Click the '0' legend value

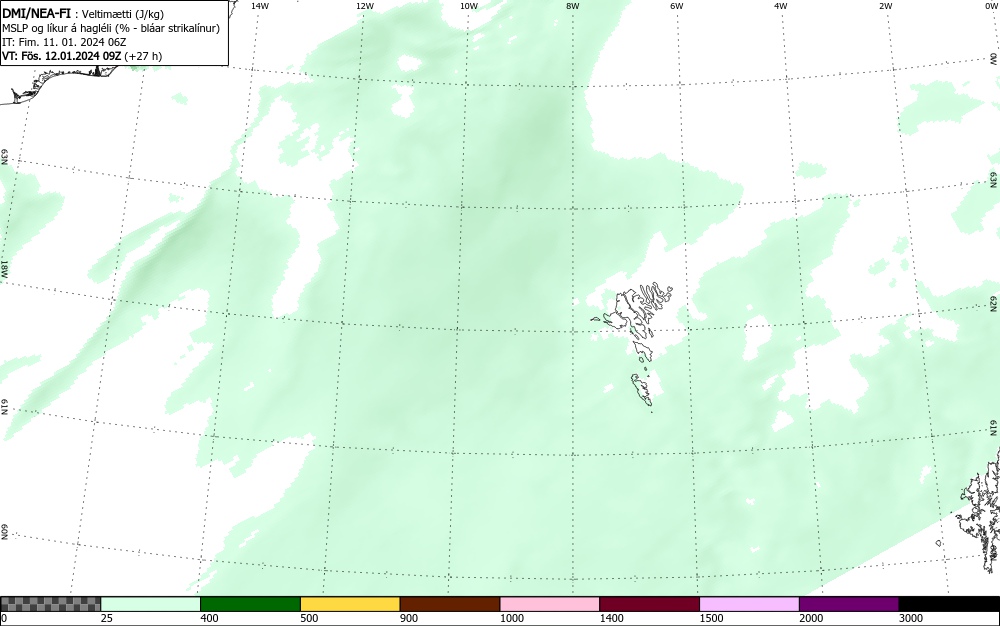pyautogui.click(x=4, y=618)
